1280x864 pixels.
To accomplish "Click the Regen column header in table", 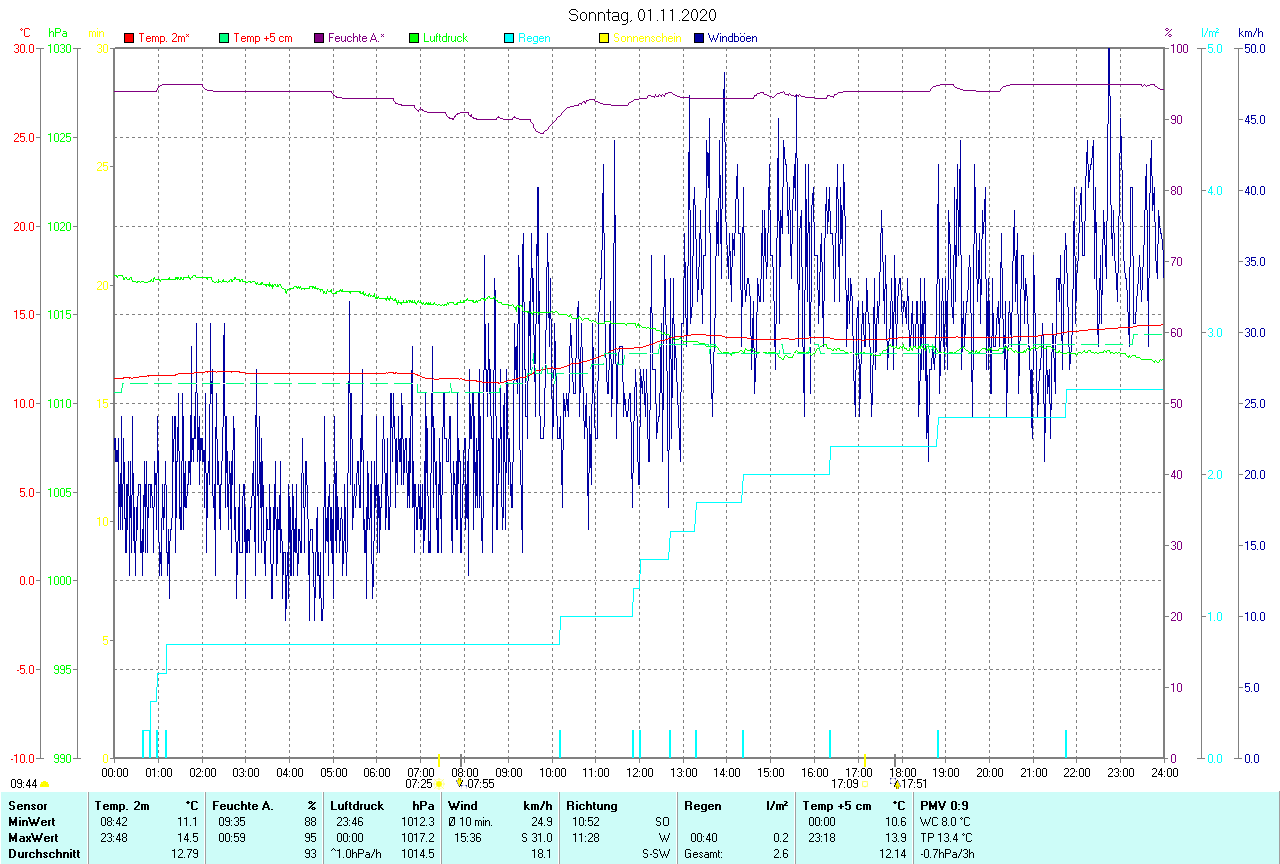I will [703, 806].
